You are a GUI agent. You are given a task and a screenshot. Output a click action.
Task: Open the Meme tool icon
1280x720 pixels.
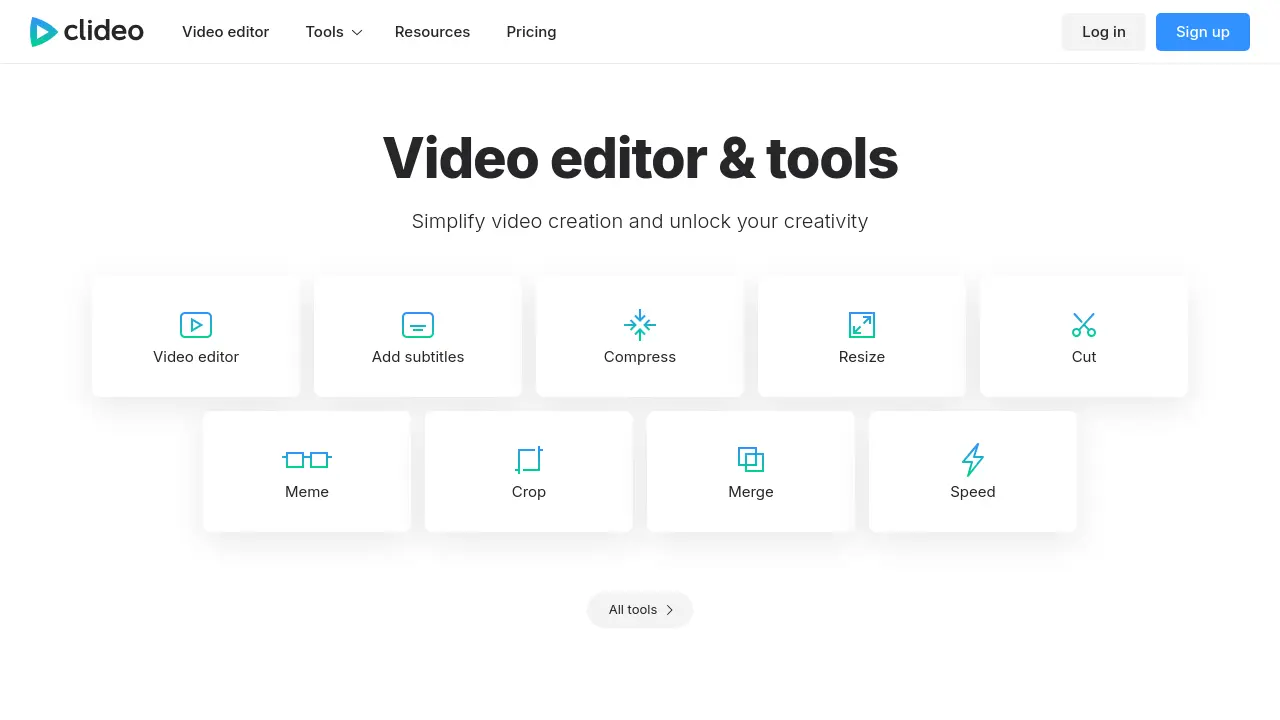[x=307, y=460]
